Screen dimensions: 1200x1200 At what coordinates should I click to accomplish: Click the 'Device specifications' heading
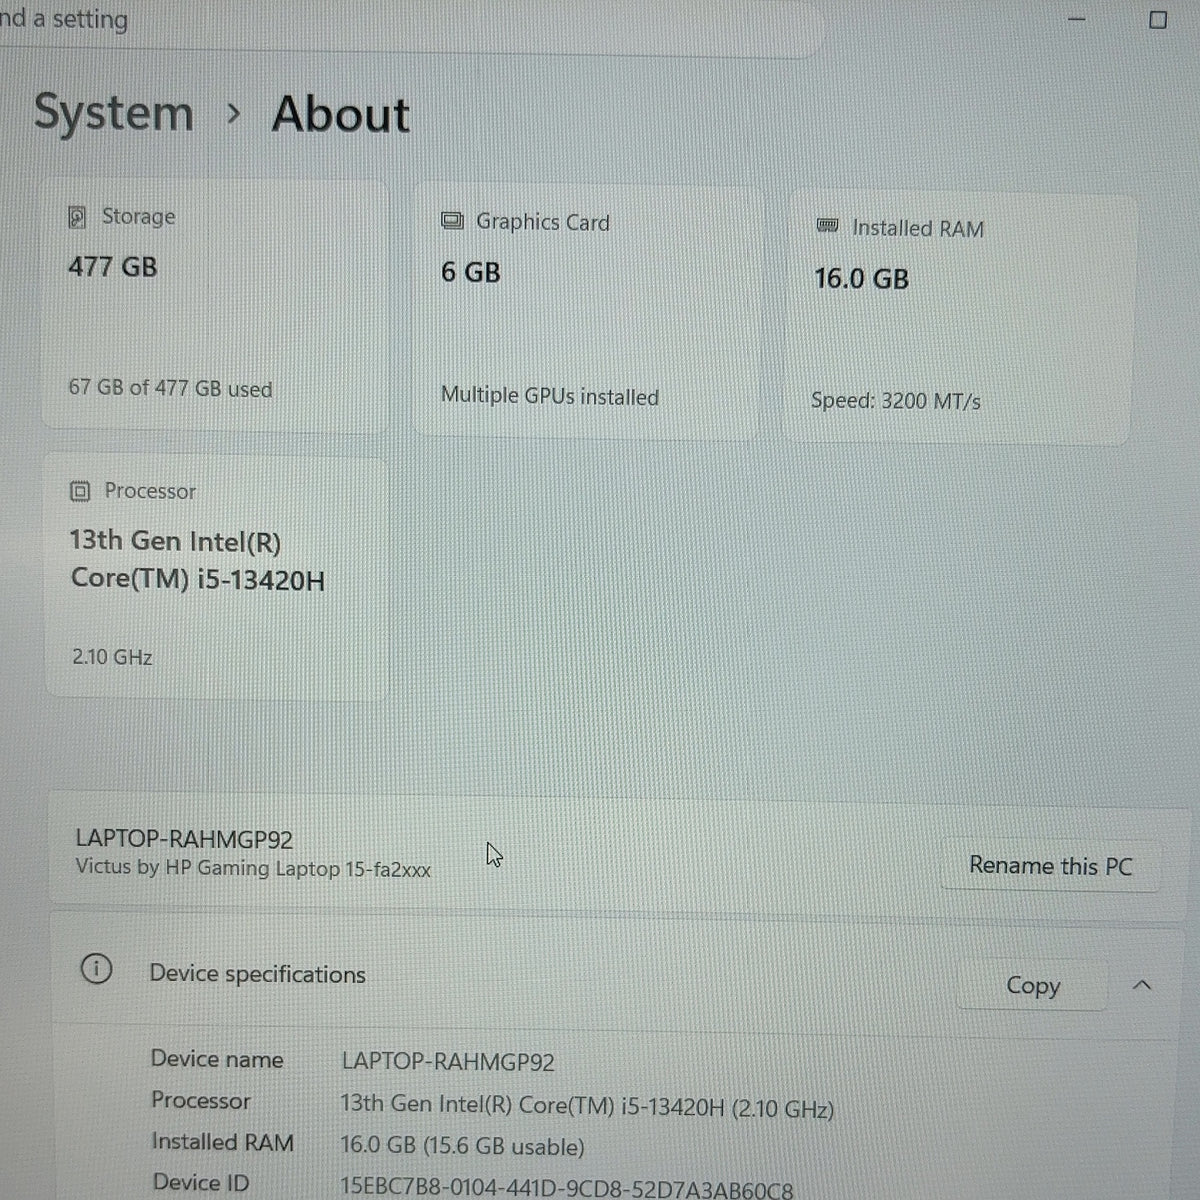click(x=257, y=974)
